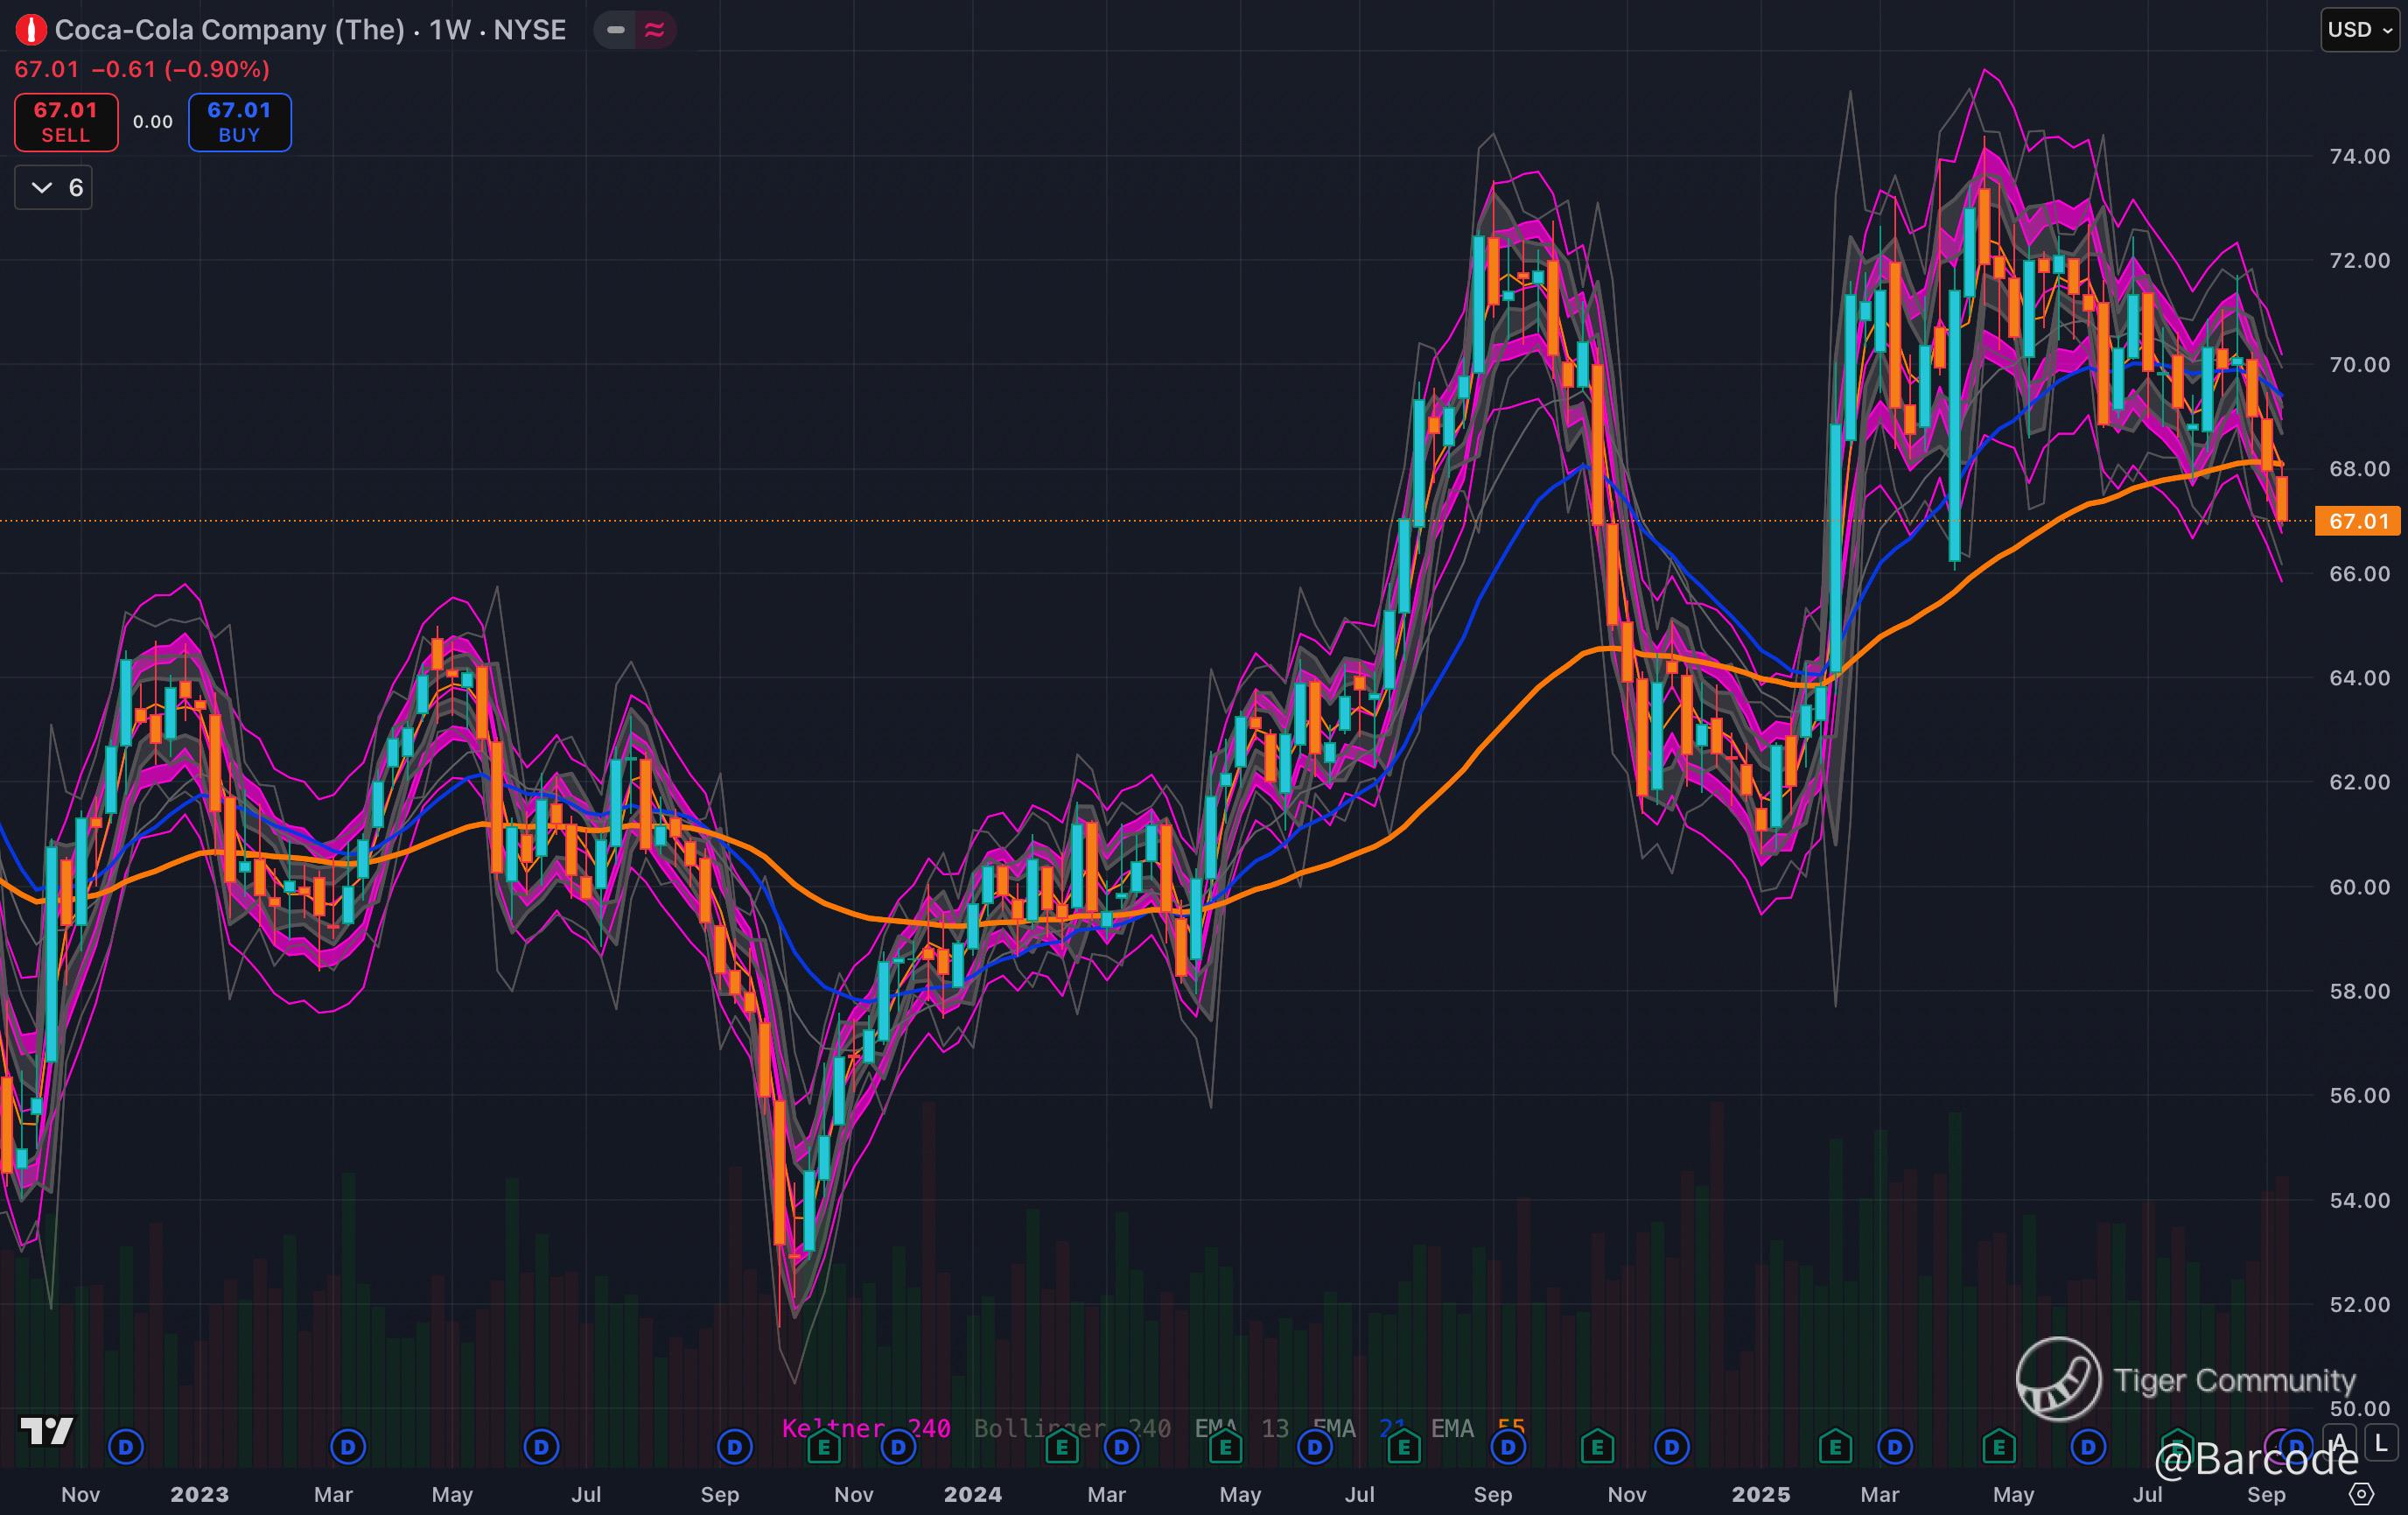The height and width of the screenshot is (1515, 2408).
Task: Open the time axis settings gear
Action: click(x=2360, y=1494)
